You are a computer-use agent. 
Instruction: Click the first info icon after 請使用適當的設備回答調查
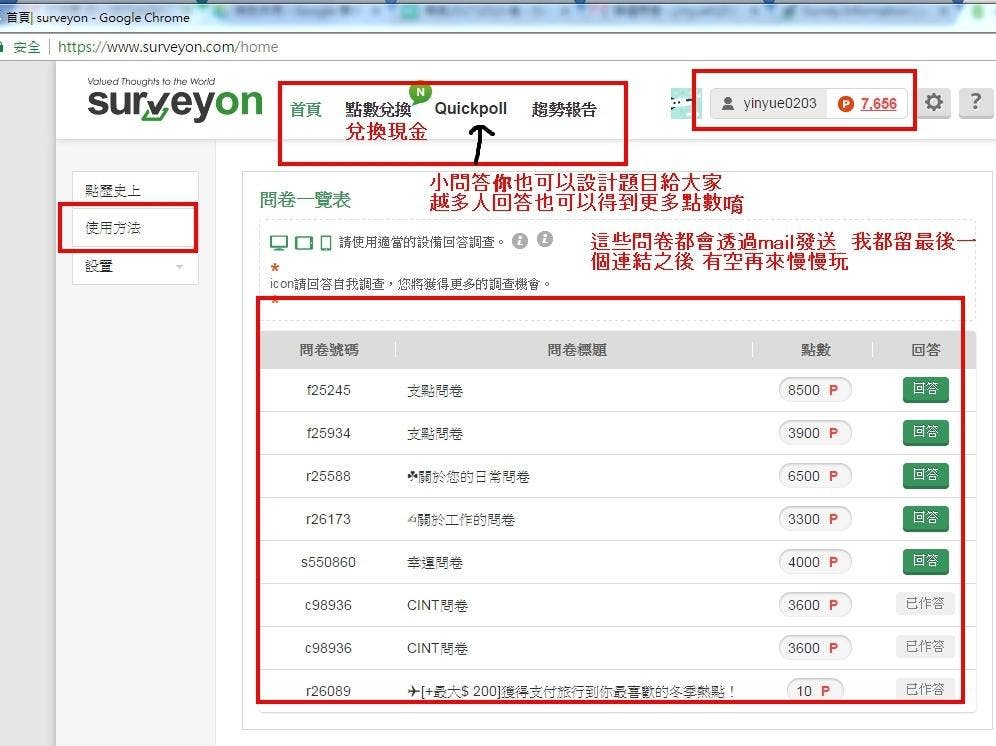520,241
